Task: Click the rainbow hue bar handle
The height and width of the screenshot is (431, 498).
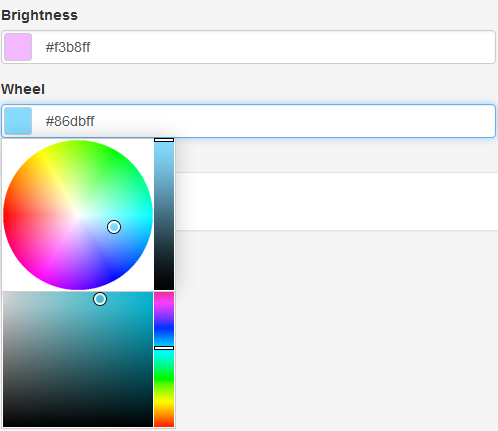Action: (x=164, y=348)
